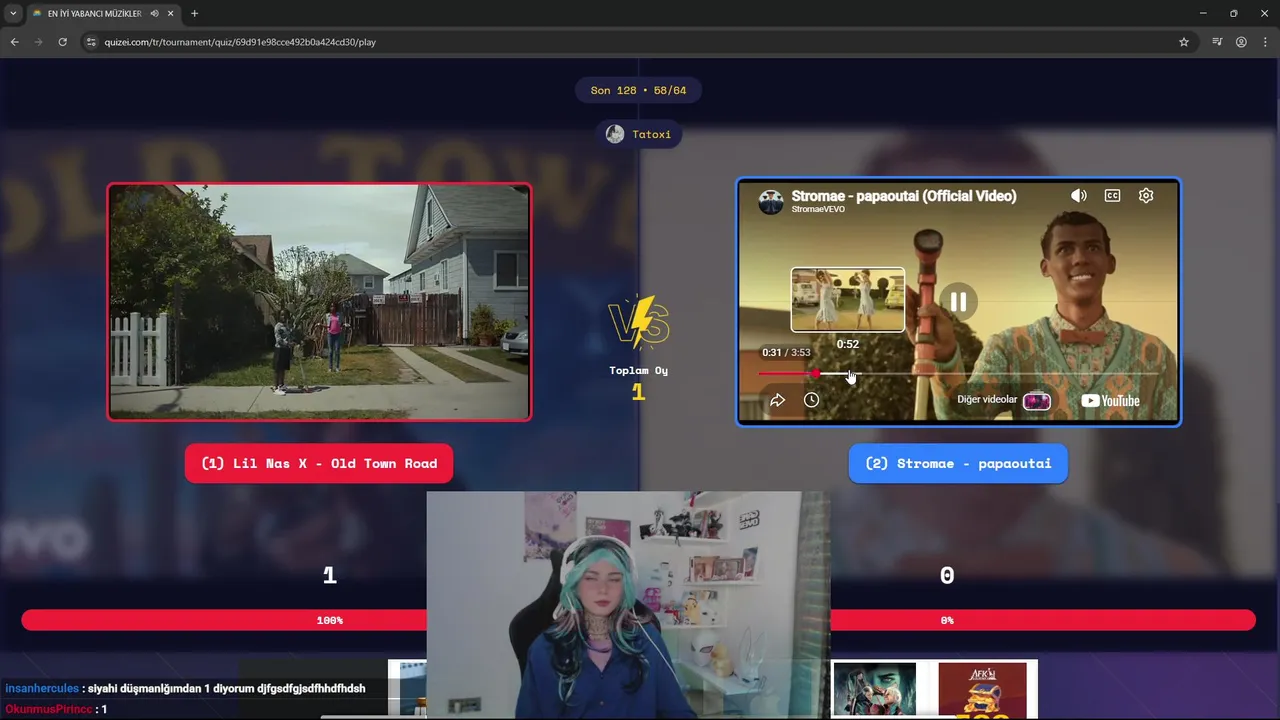1280x720 pixels.
Task: Click the bottom thumbnail with the man
Action: click(x=875, y=689)
